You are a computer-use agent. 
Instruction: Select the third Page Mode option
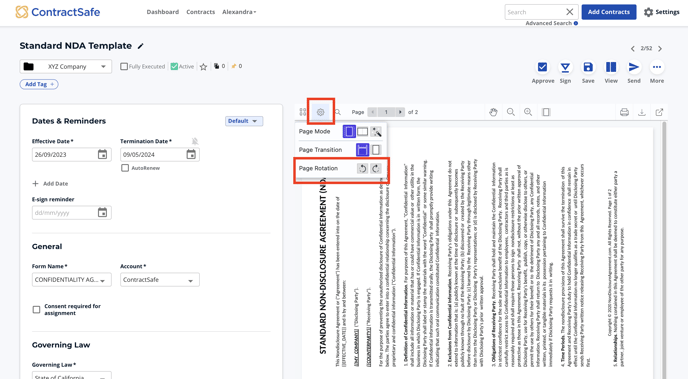[376, 132]
